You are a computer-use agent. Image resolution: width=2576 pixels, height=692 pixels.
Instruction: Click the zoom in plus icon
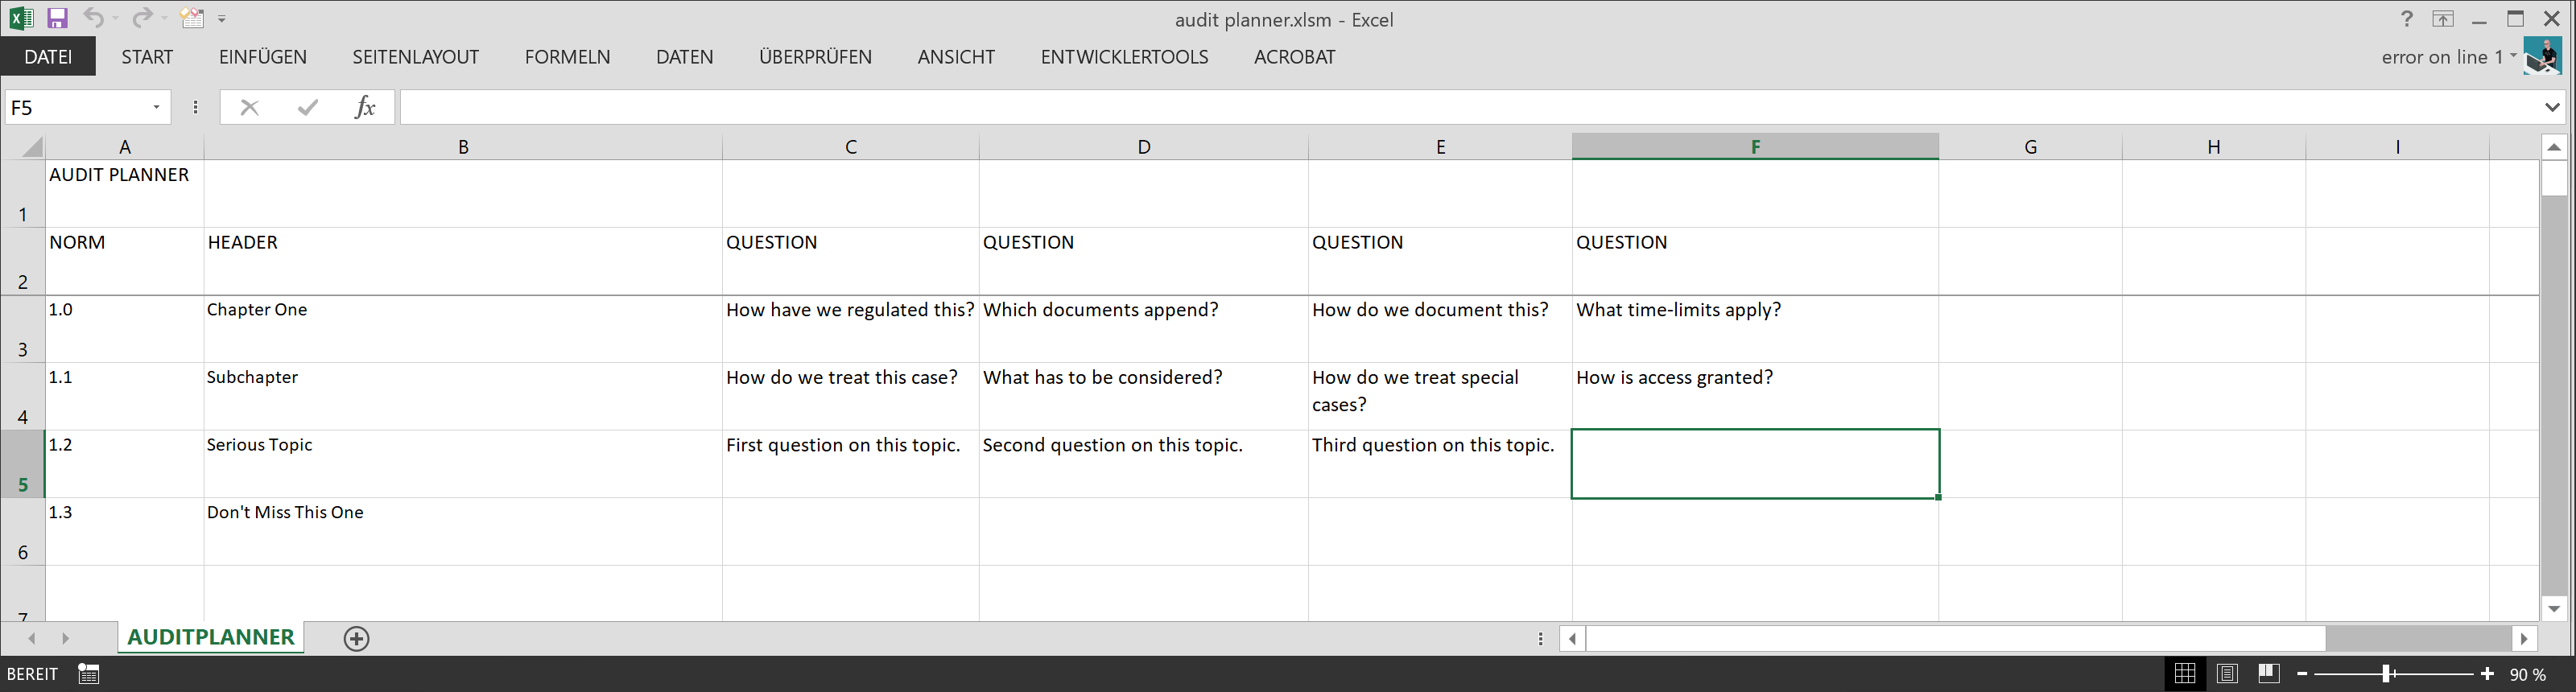click(x=2487, y=675)
